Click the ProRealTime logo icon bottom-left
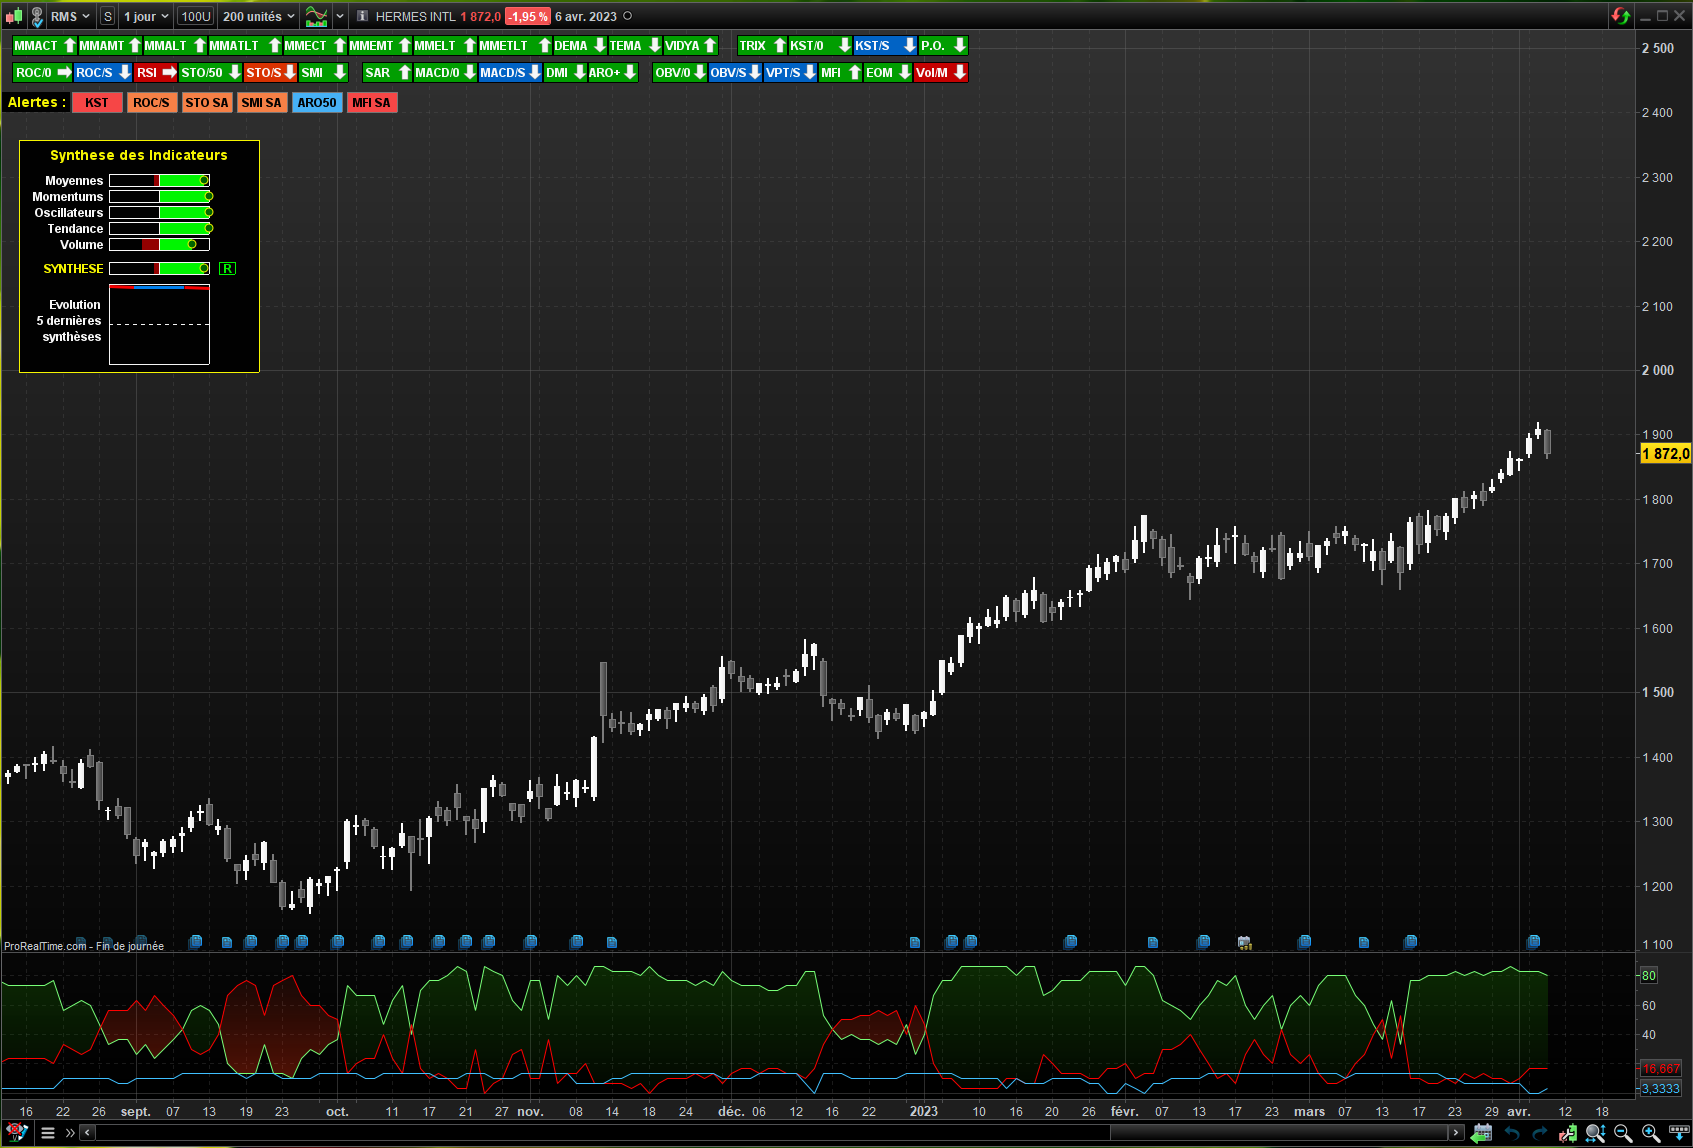Viewport: 1693px width, 1148px height. point(17,1133)
